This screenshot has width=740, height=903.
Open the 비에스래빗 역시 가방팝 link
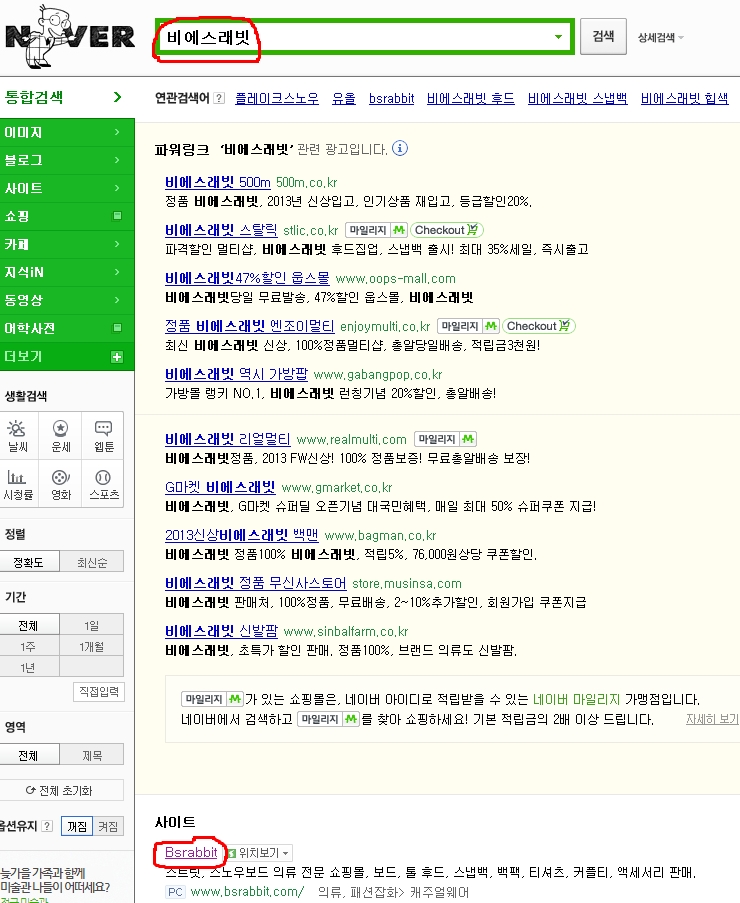237,374
